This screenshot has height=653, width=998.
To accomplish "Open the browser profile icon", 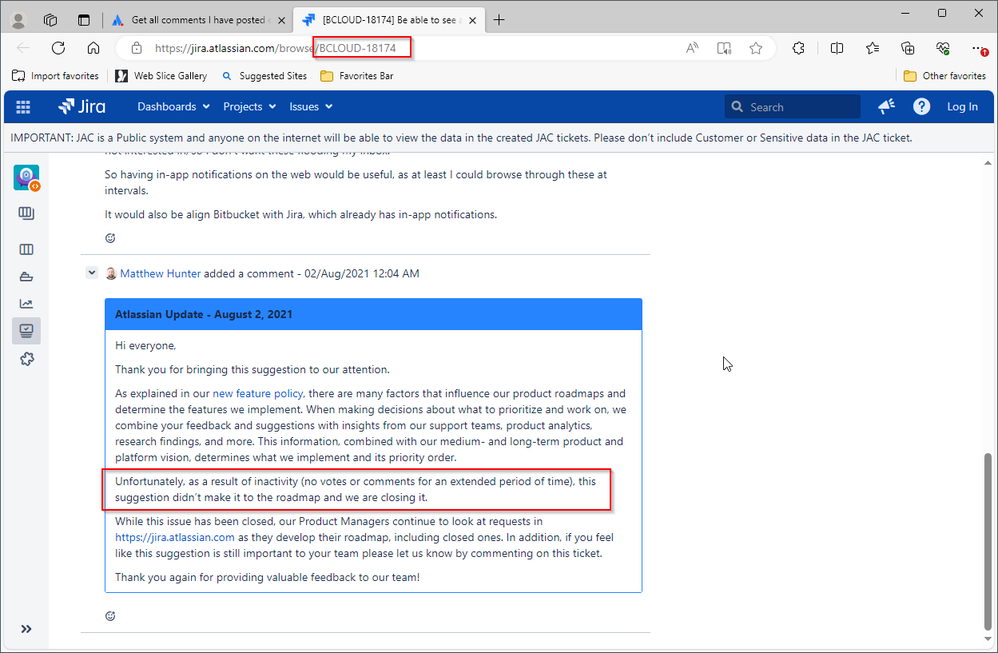I will (18, 20).
